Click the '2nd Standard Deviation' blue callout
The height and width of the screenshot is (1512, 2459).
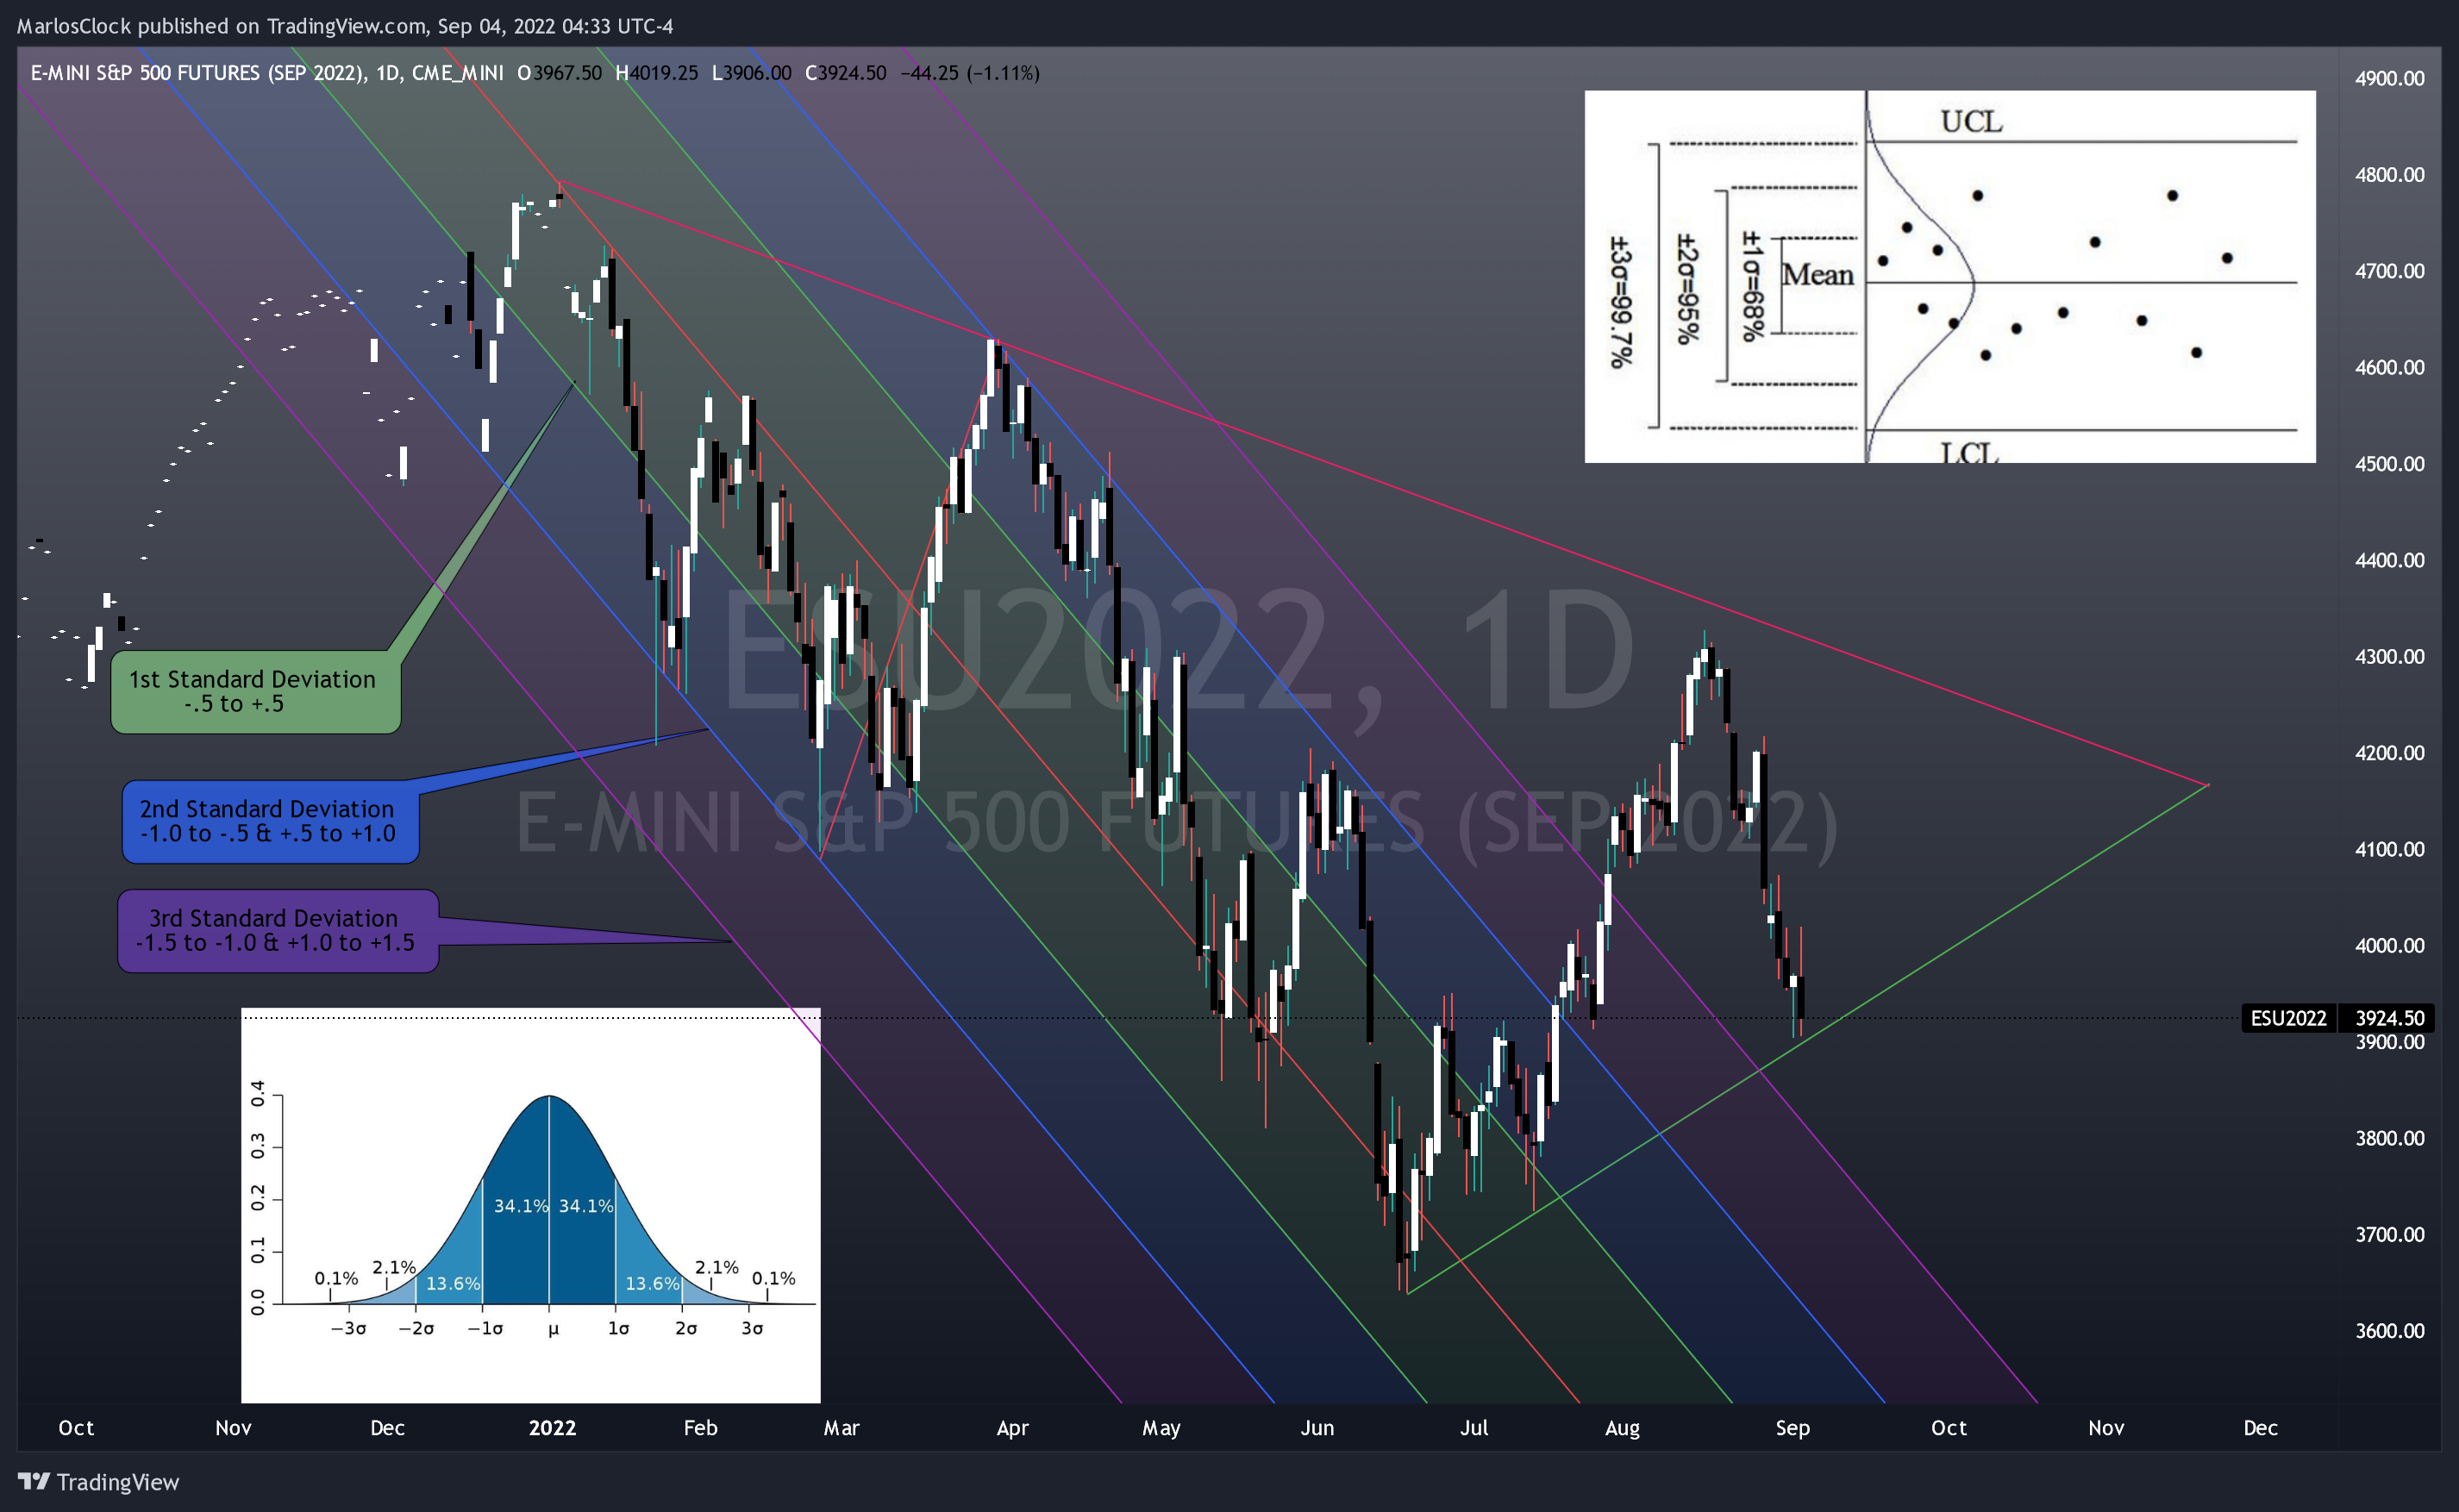(270, 821)
